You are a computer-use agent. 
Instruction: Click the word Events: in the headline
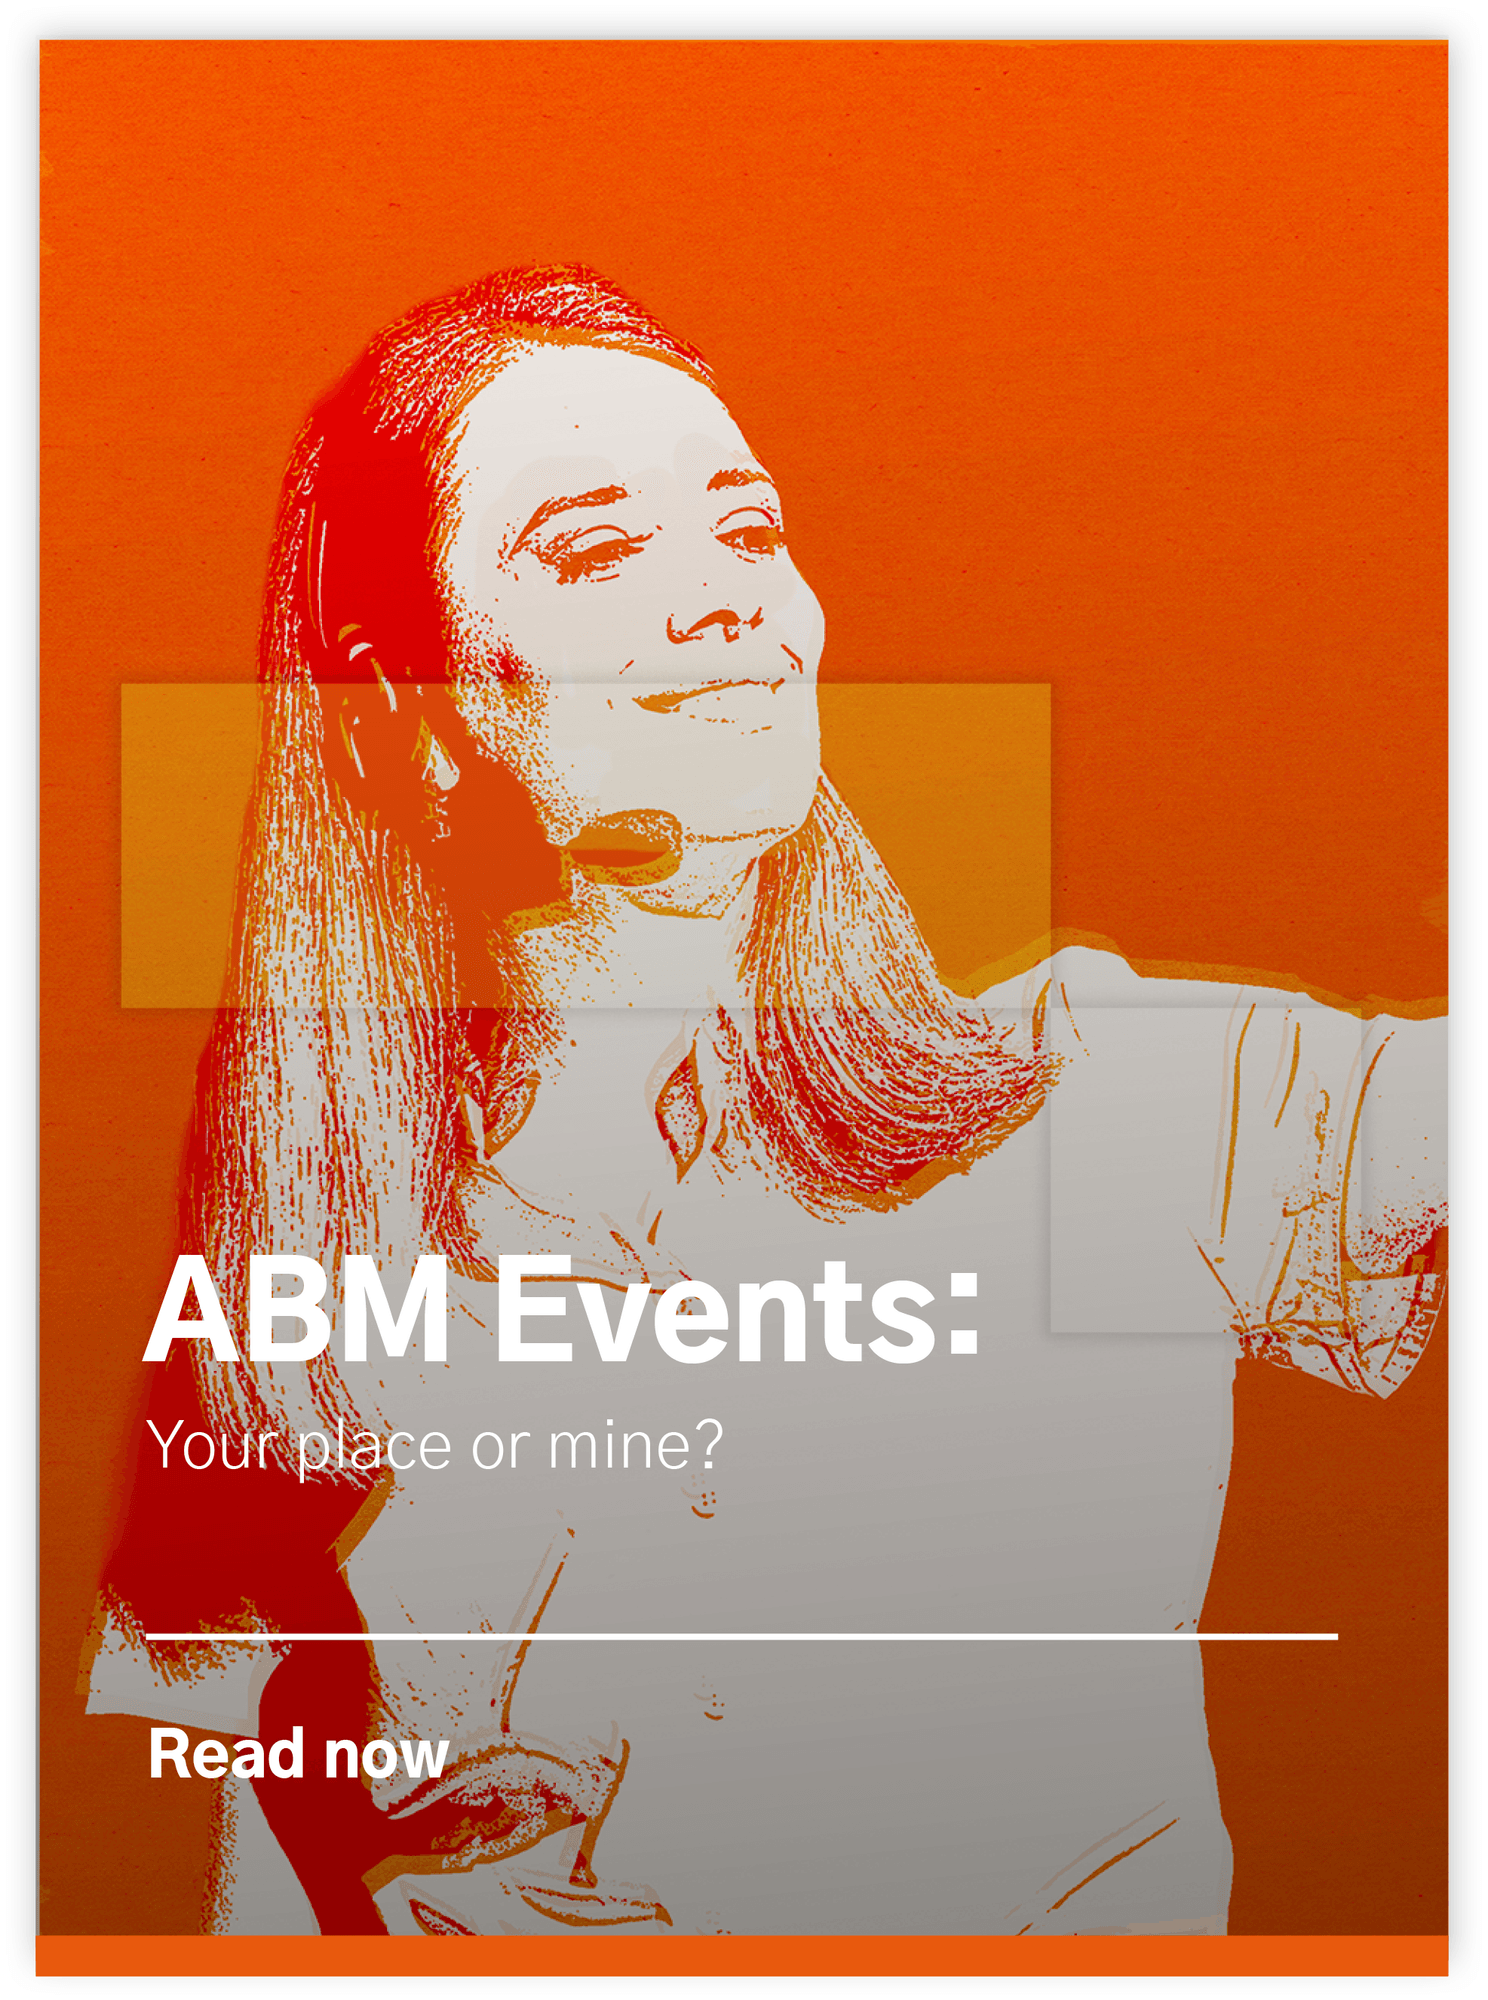pyautogui.click(x=737, y=1310)
